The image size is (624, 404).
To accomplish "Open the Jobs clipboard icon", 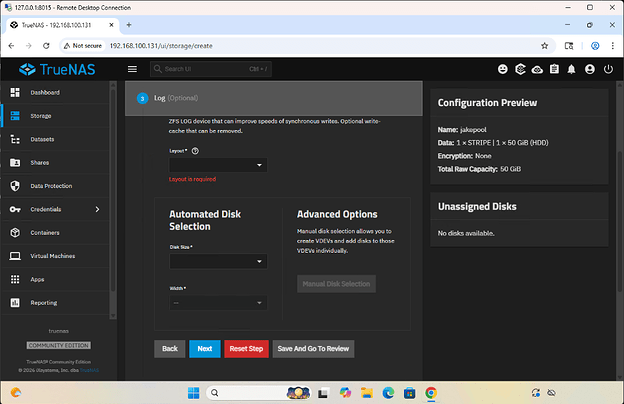I will 554,69.
